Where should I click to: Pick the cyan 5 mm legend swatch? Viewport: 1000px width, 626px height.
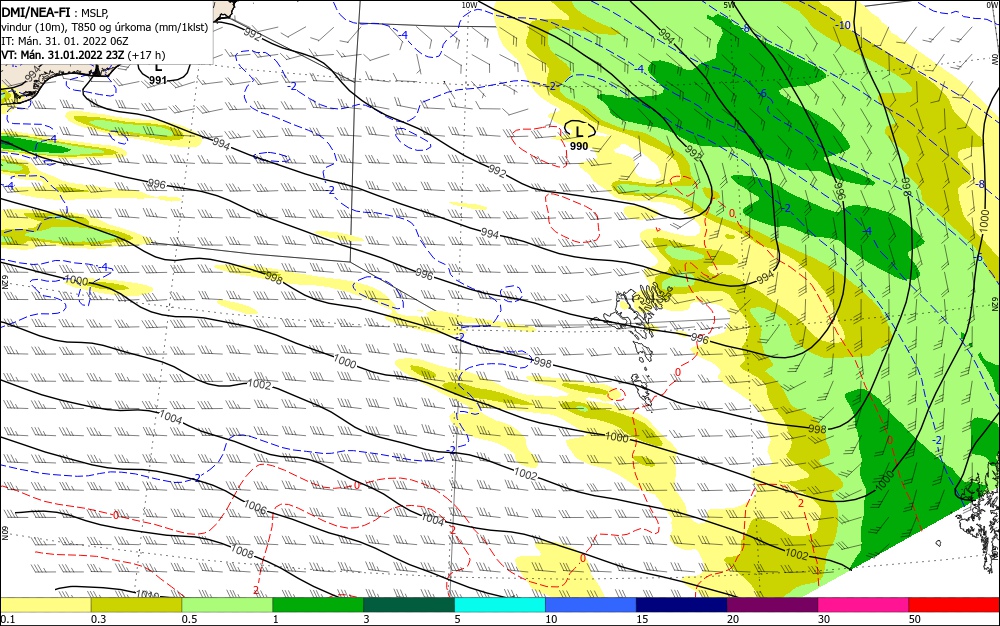click(x=499, y=605)
